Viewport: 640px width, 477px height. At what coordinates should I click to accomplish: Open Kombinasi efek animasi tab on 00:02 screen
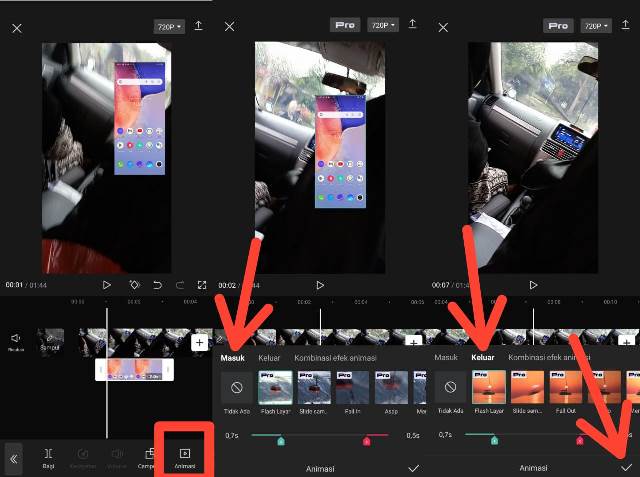(335, 358)
